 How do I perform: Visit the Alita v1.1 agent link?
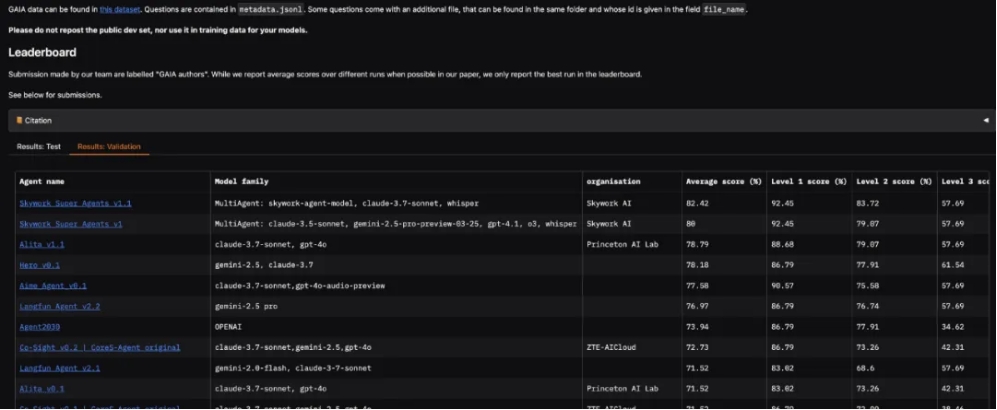point(42,244)
